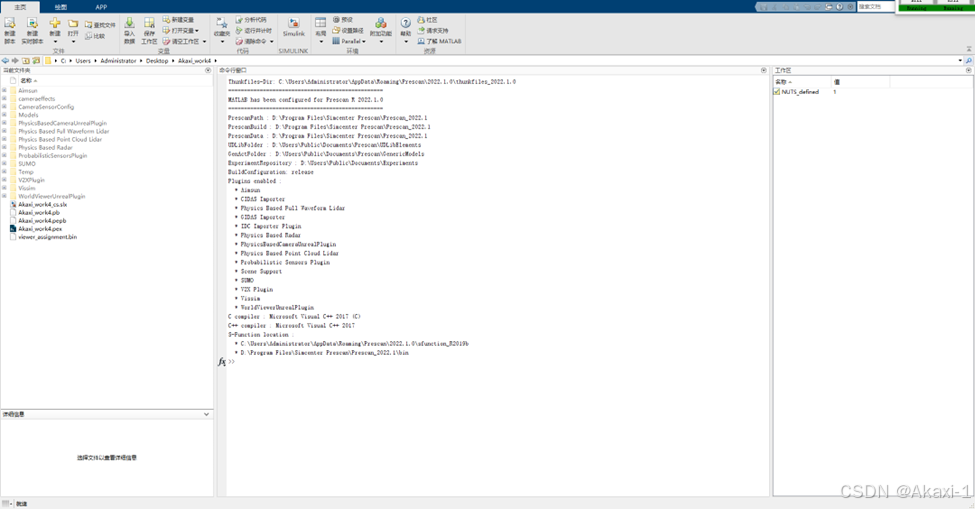Expand the Models folder tree node
This screenshot has height=509, width=975.
[4, 115]
